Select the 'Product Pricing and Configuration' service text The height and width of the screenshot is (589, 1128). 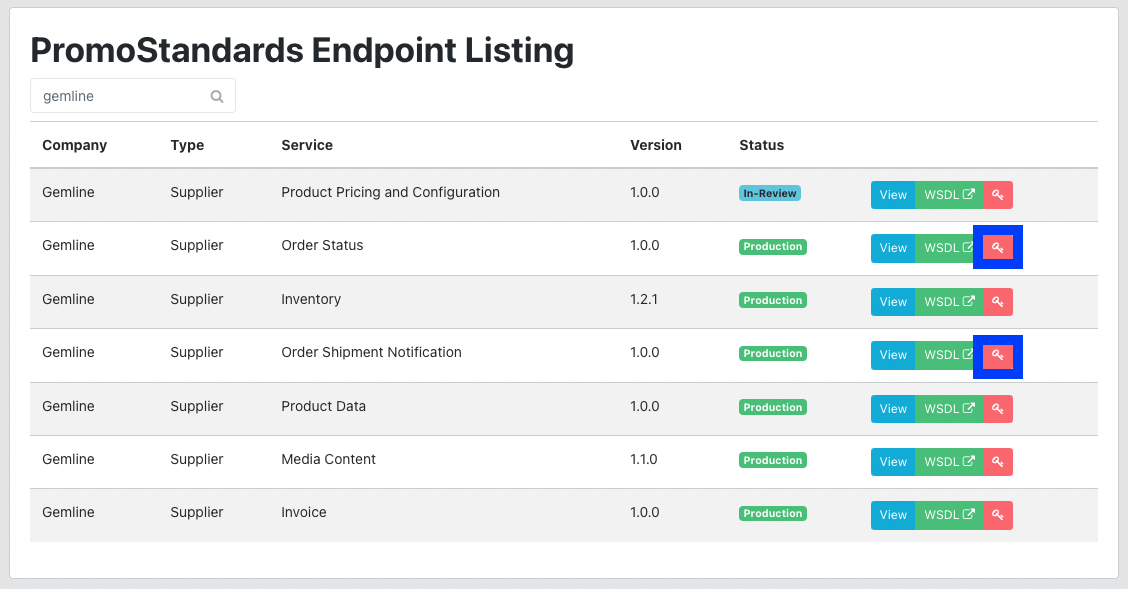391,192
